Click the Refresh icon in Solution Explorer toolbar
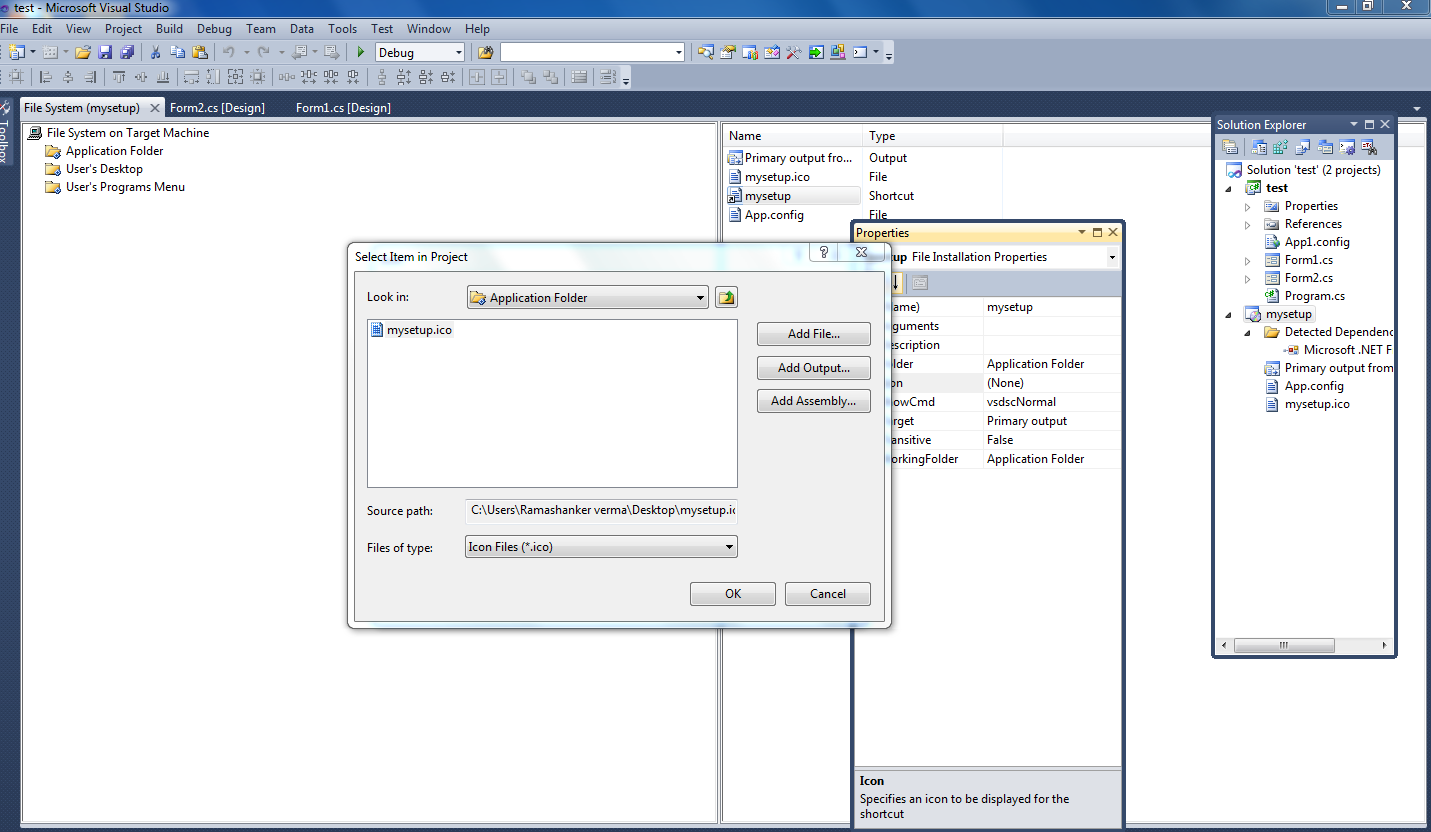This screenshot has height=832, width=1431. coord(1280,146)
